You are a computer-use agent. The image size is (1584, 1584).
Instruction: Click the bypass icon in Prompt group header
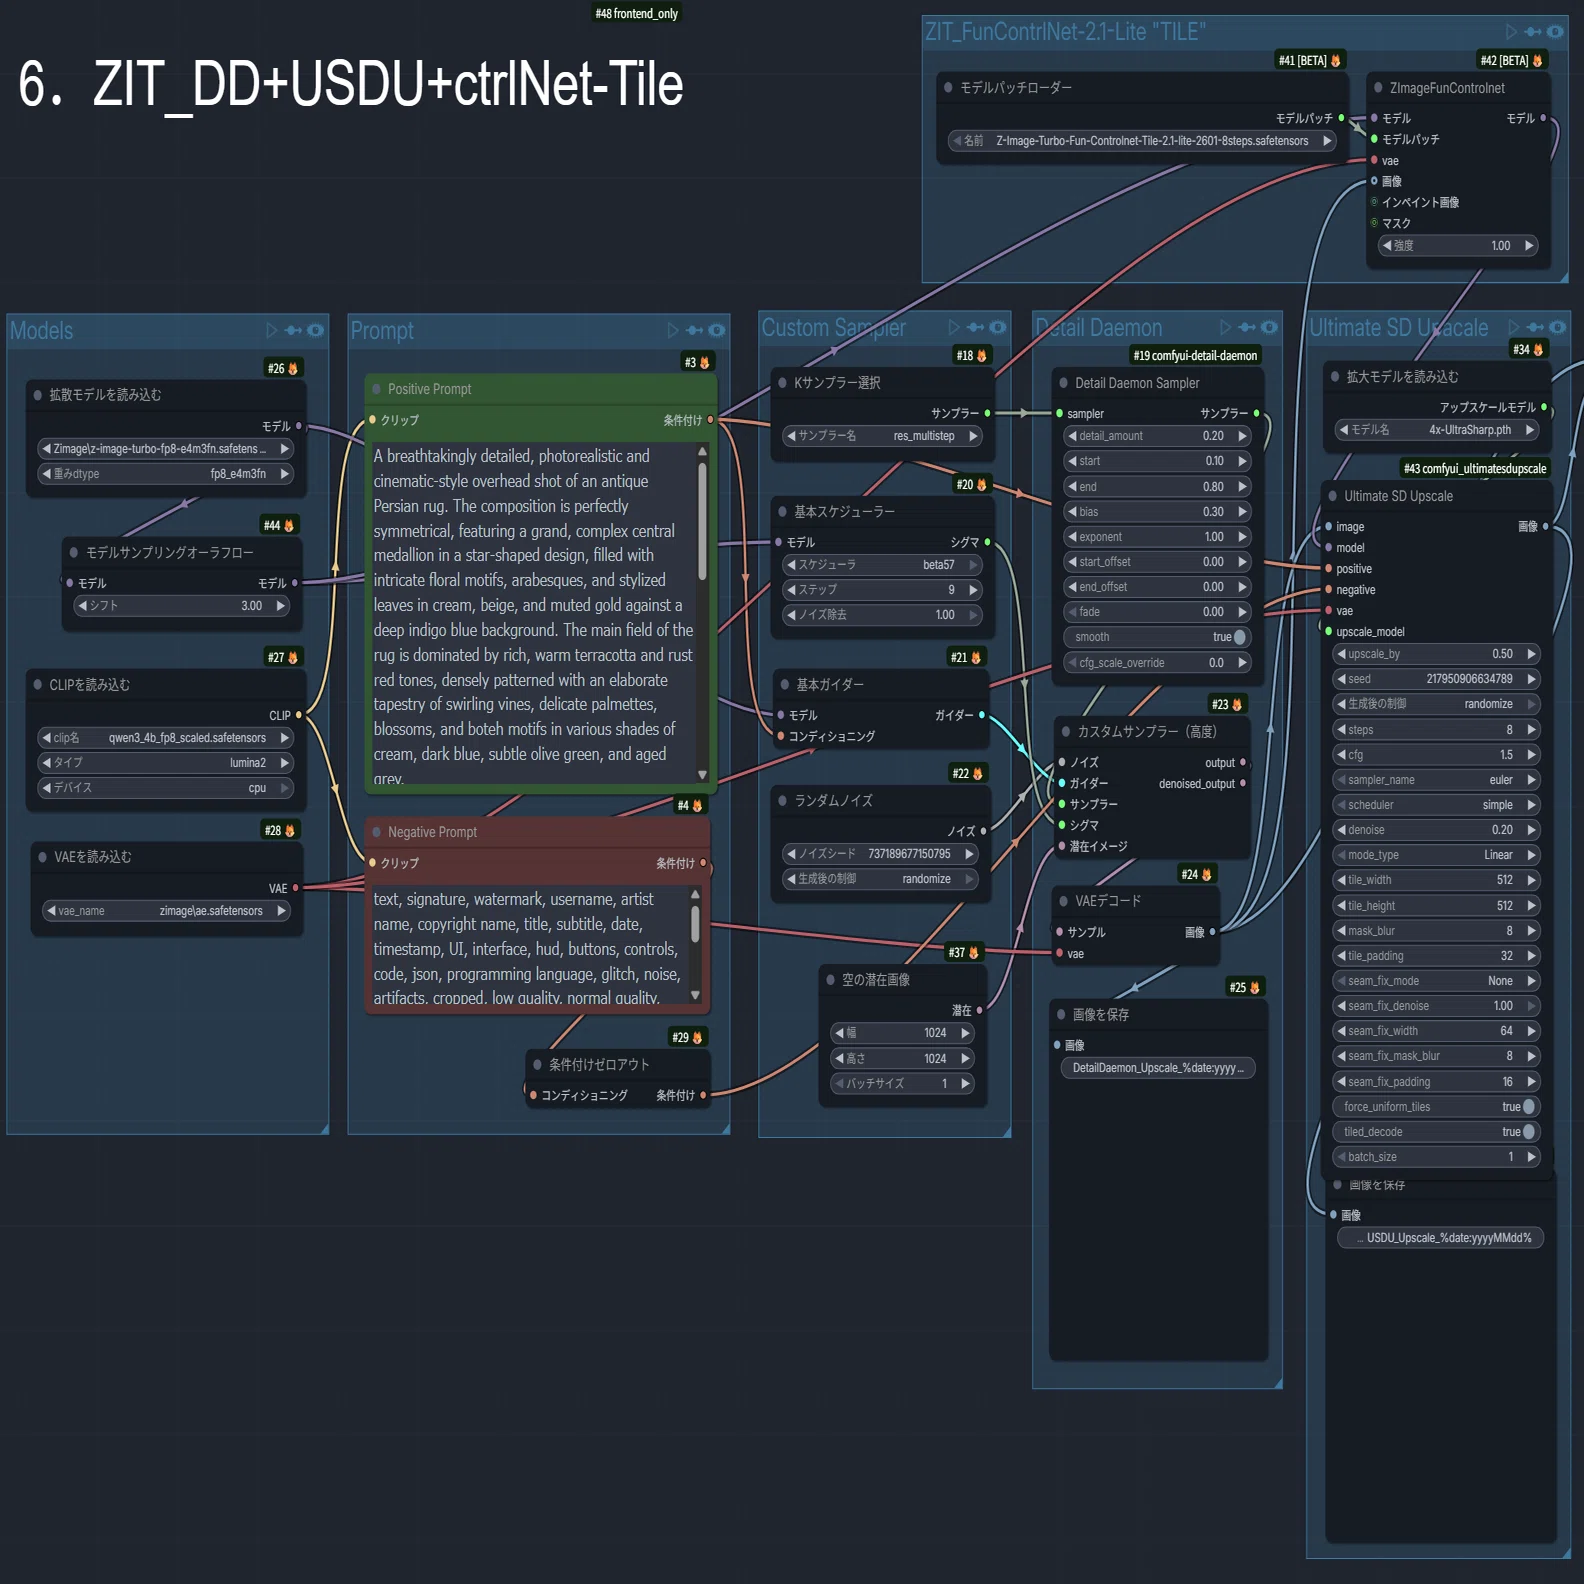click(x=694, y=330)
